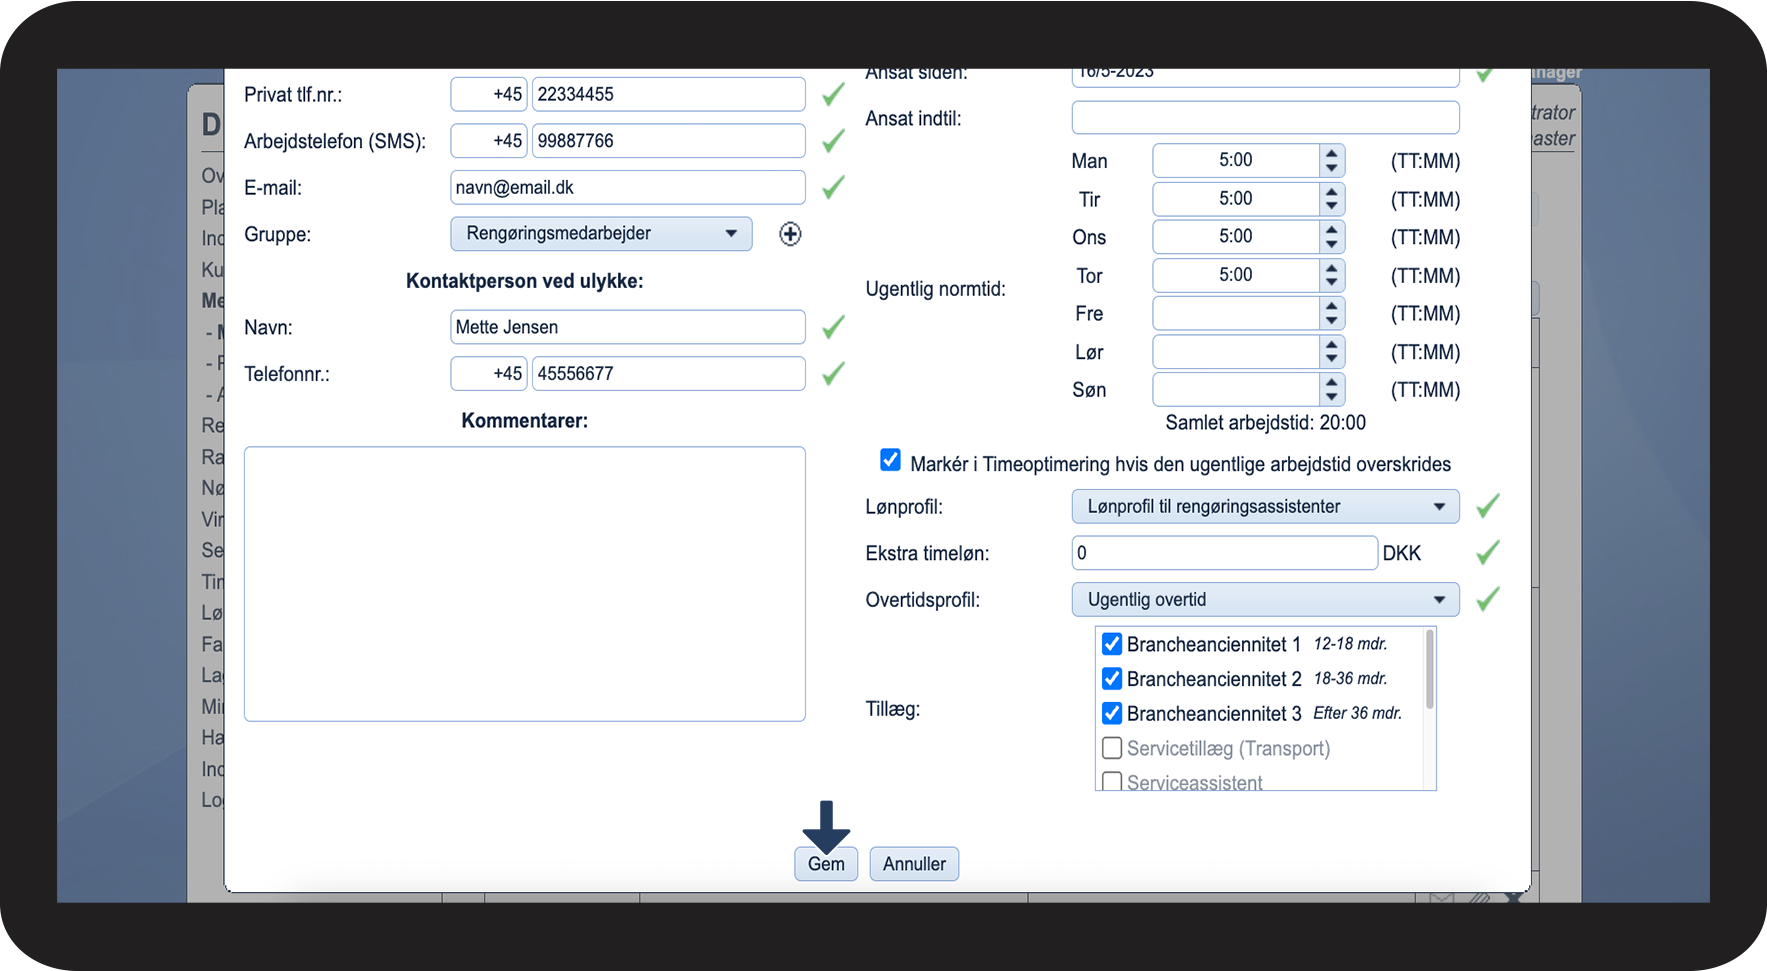Increase Tir hours with the up arrow

coord(1331,192)
